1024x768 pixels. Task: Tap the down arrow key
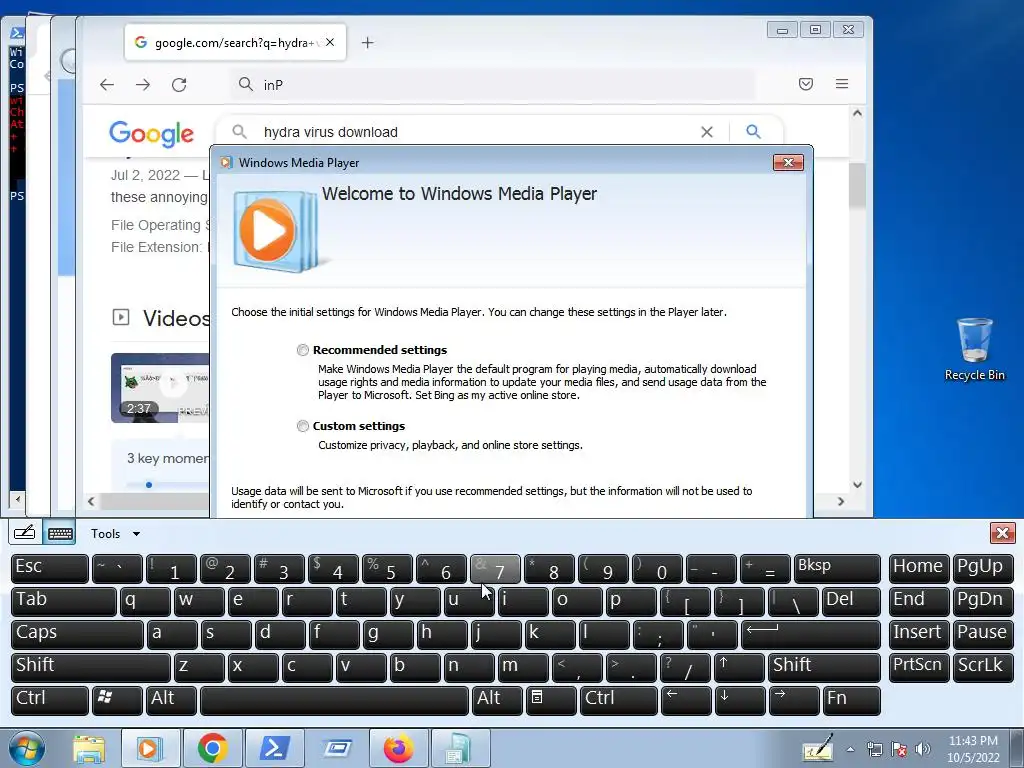(x=740, y=700)
